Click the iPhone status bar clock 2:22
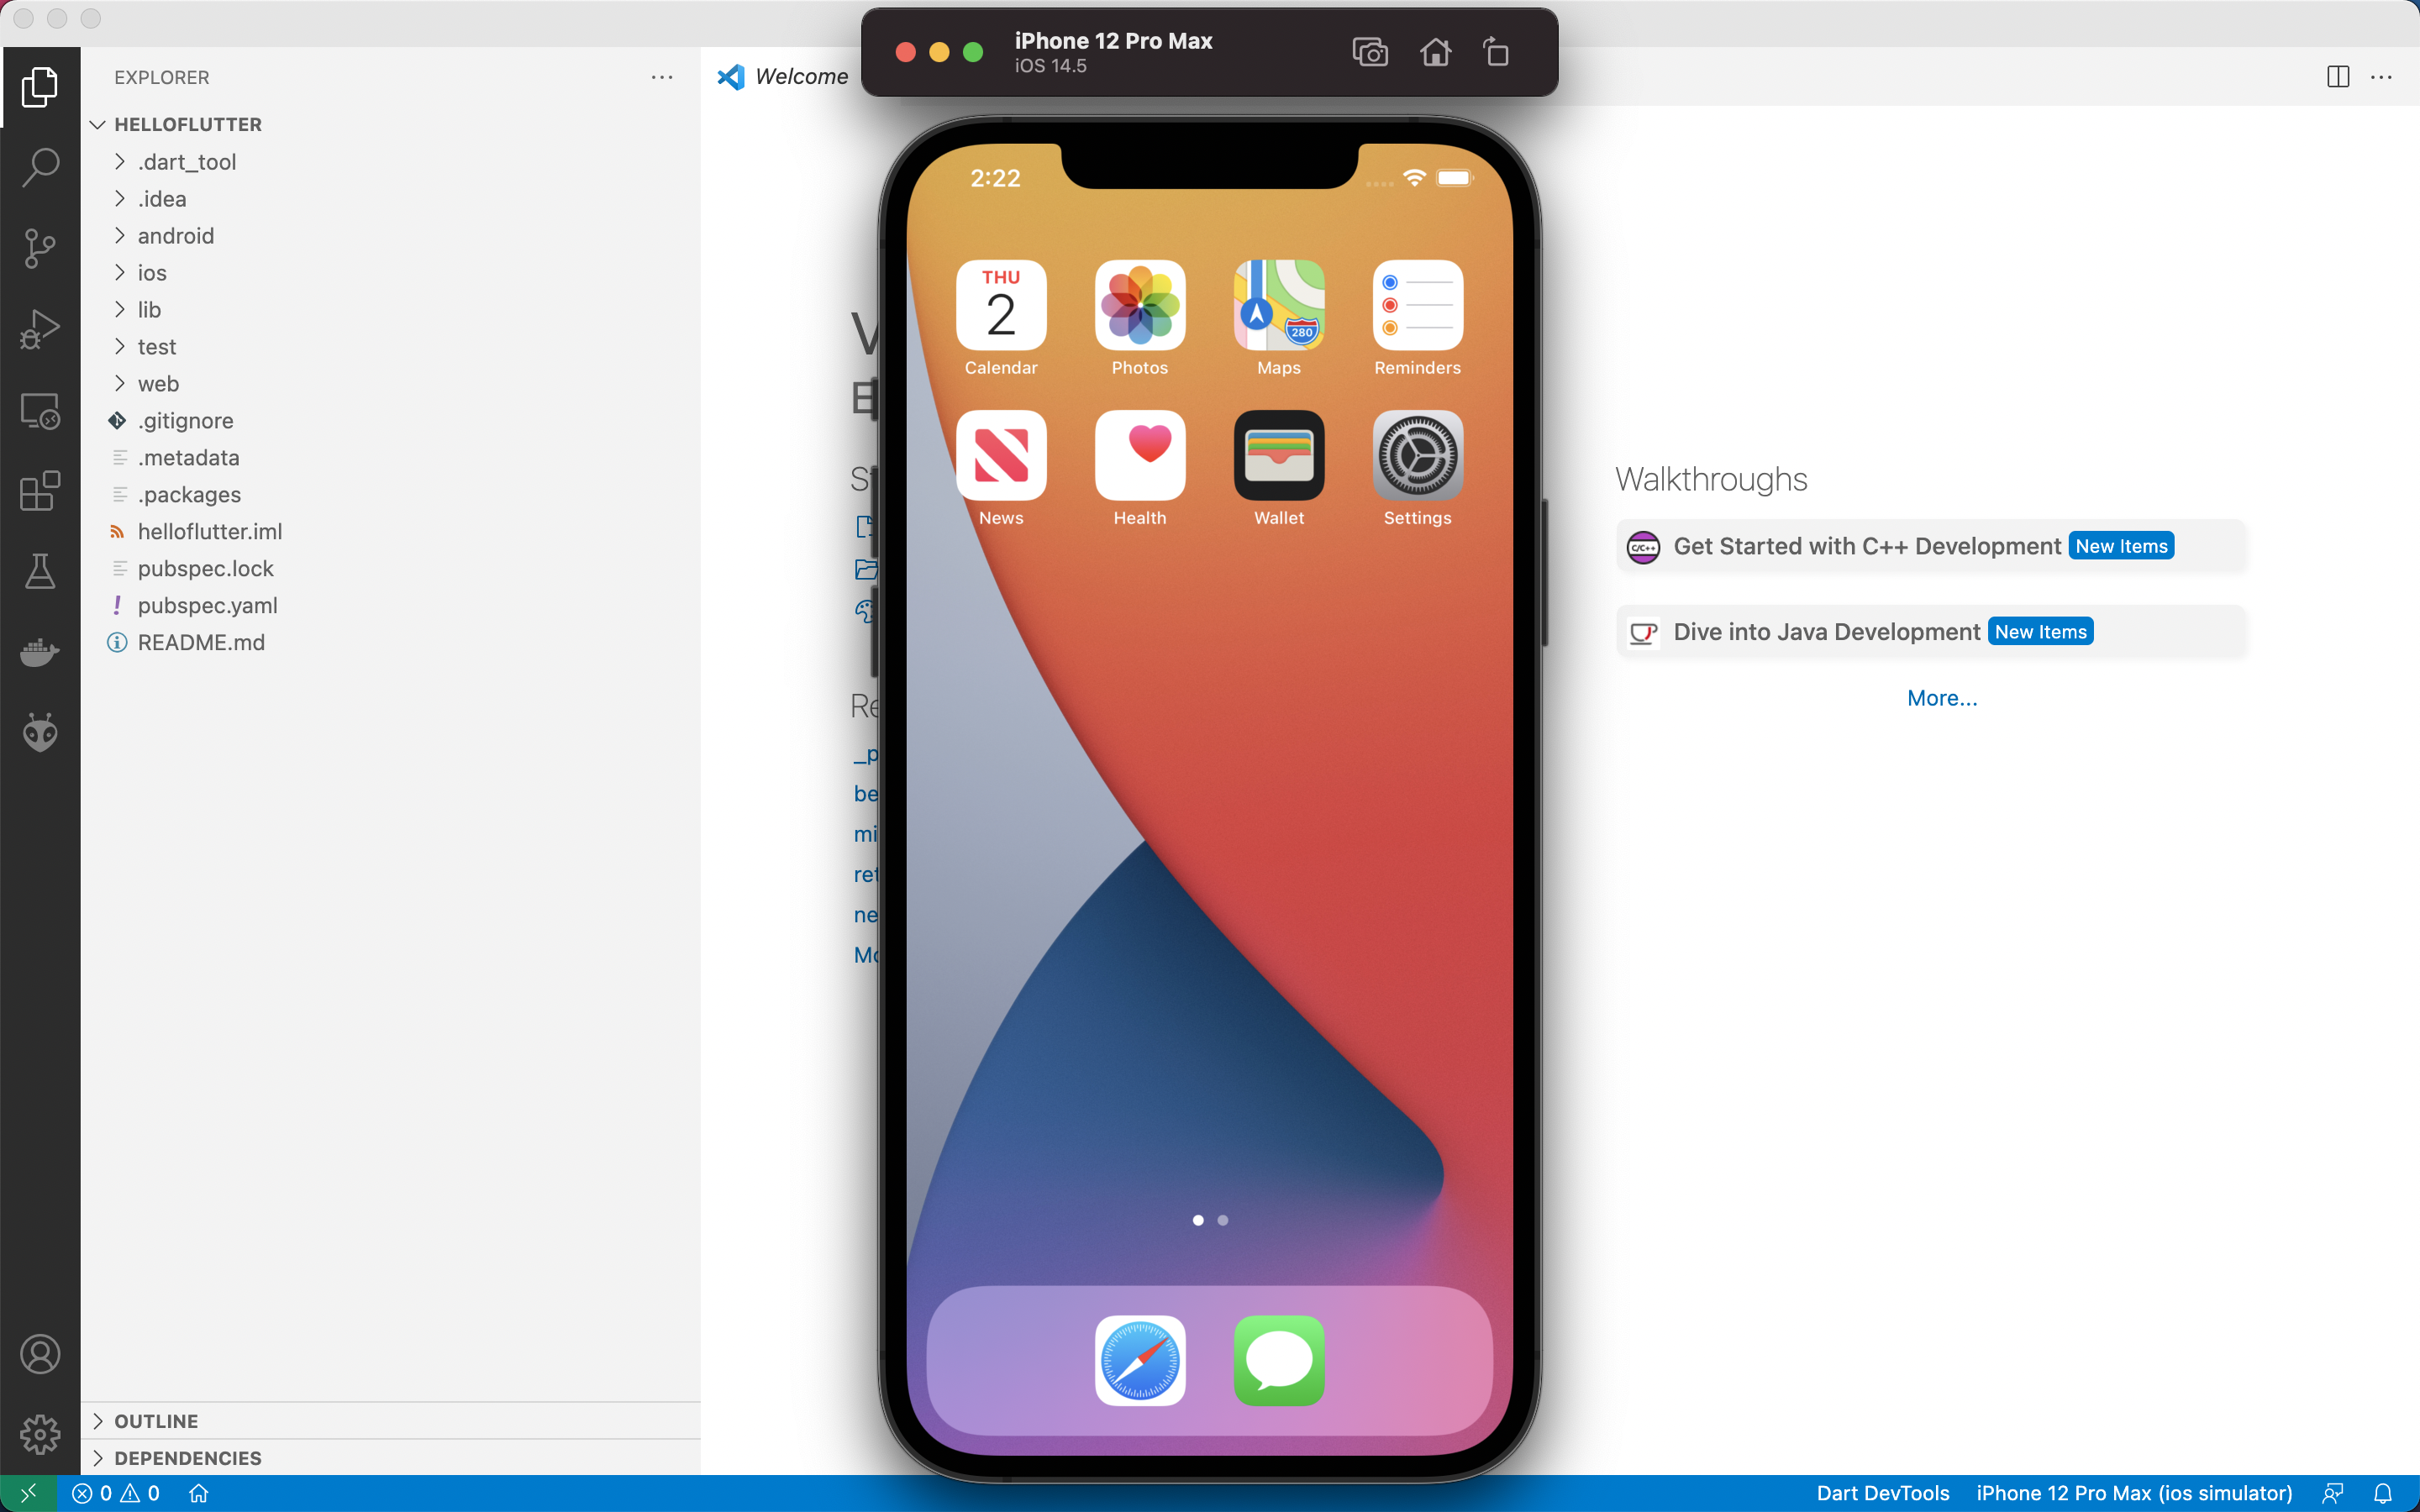The height and width of the screenshot is (1512, 2420). [x=995, y=178]
